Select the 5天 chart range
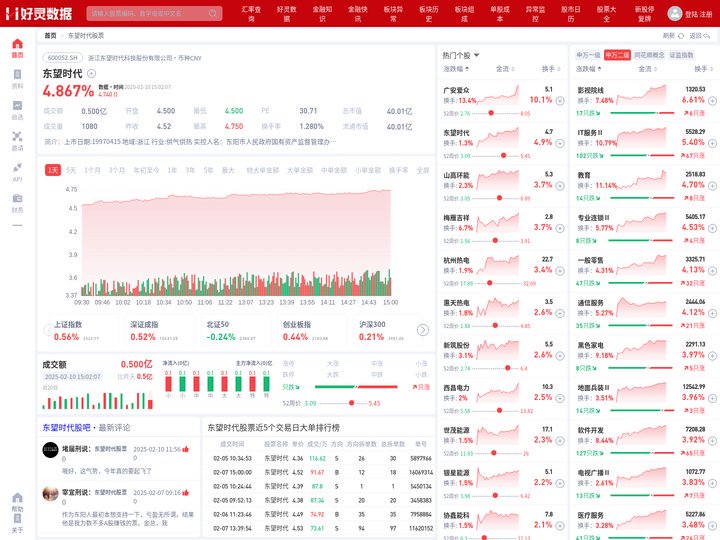This screenshot has width=720, height=540. click(x=71, y=170)
